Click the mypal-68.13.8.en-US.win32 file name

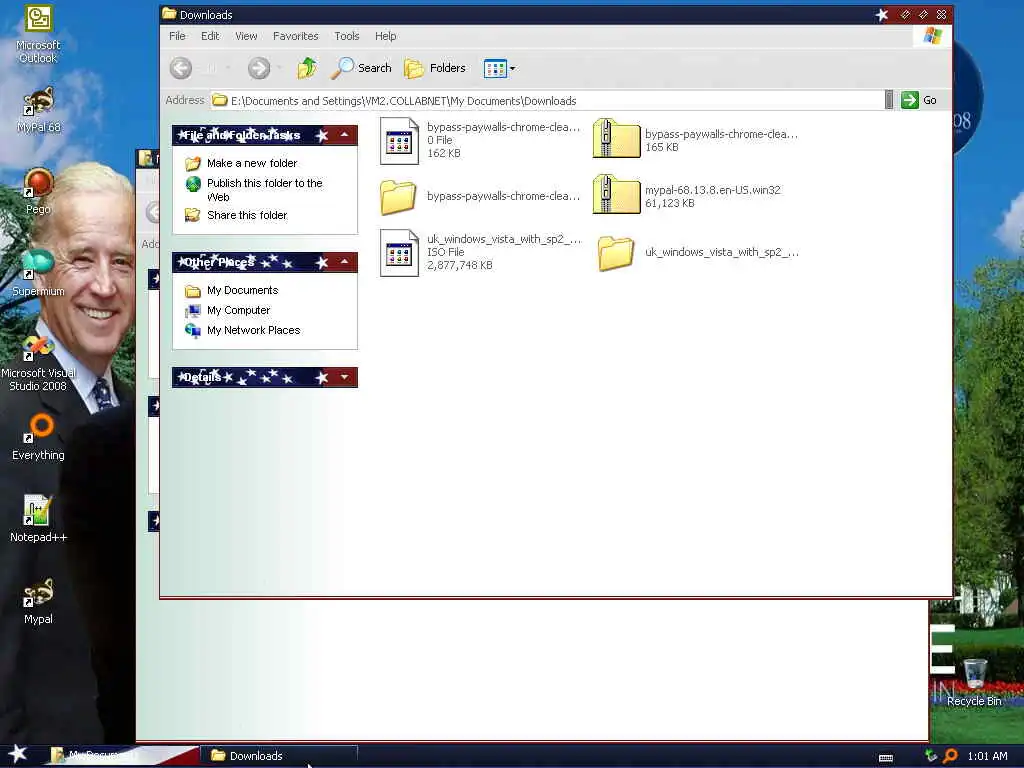pos(712,190)
